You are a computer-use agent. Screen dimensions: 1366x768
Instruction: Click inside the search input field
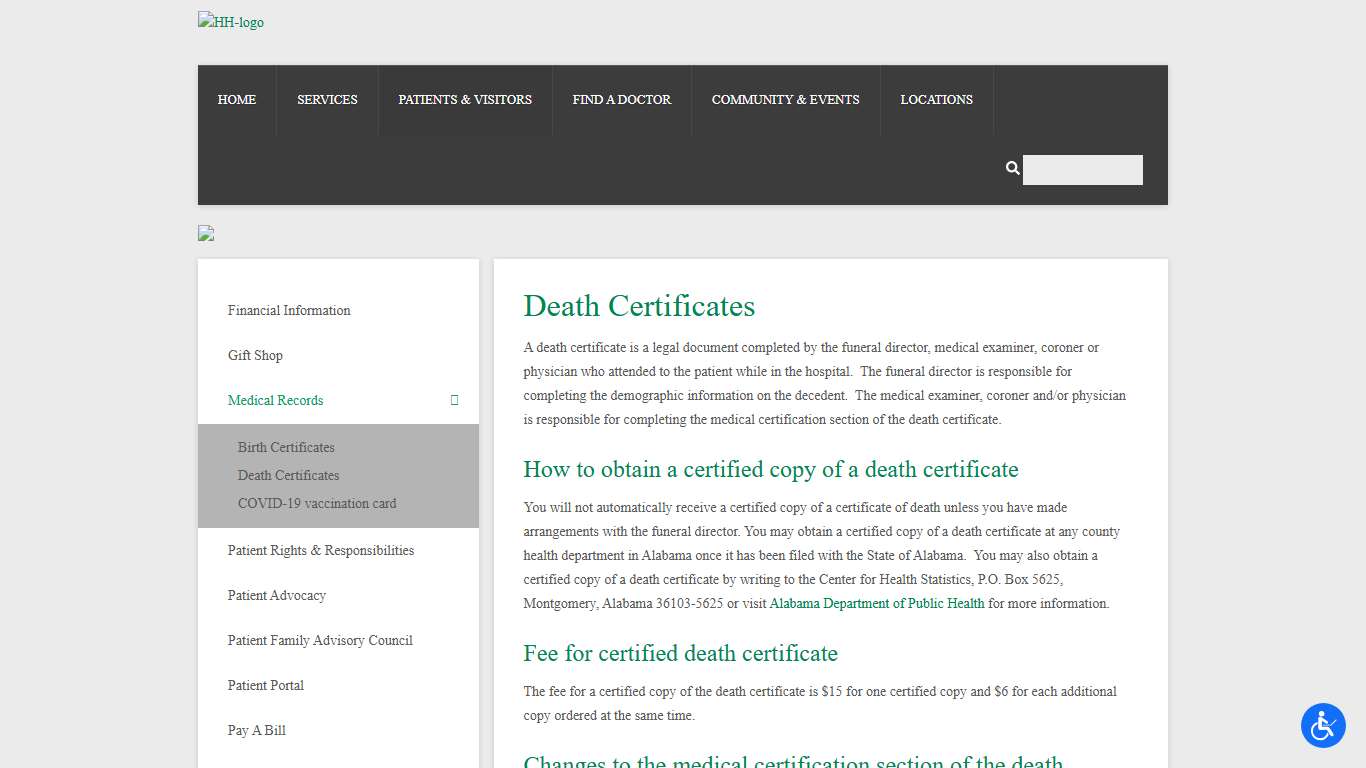1082,169
